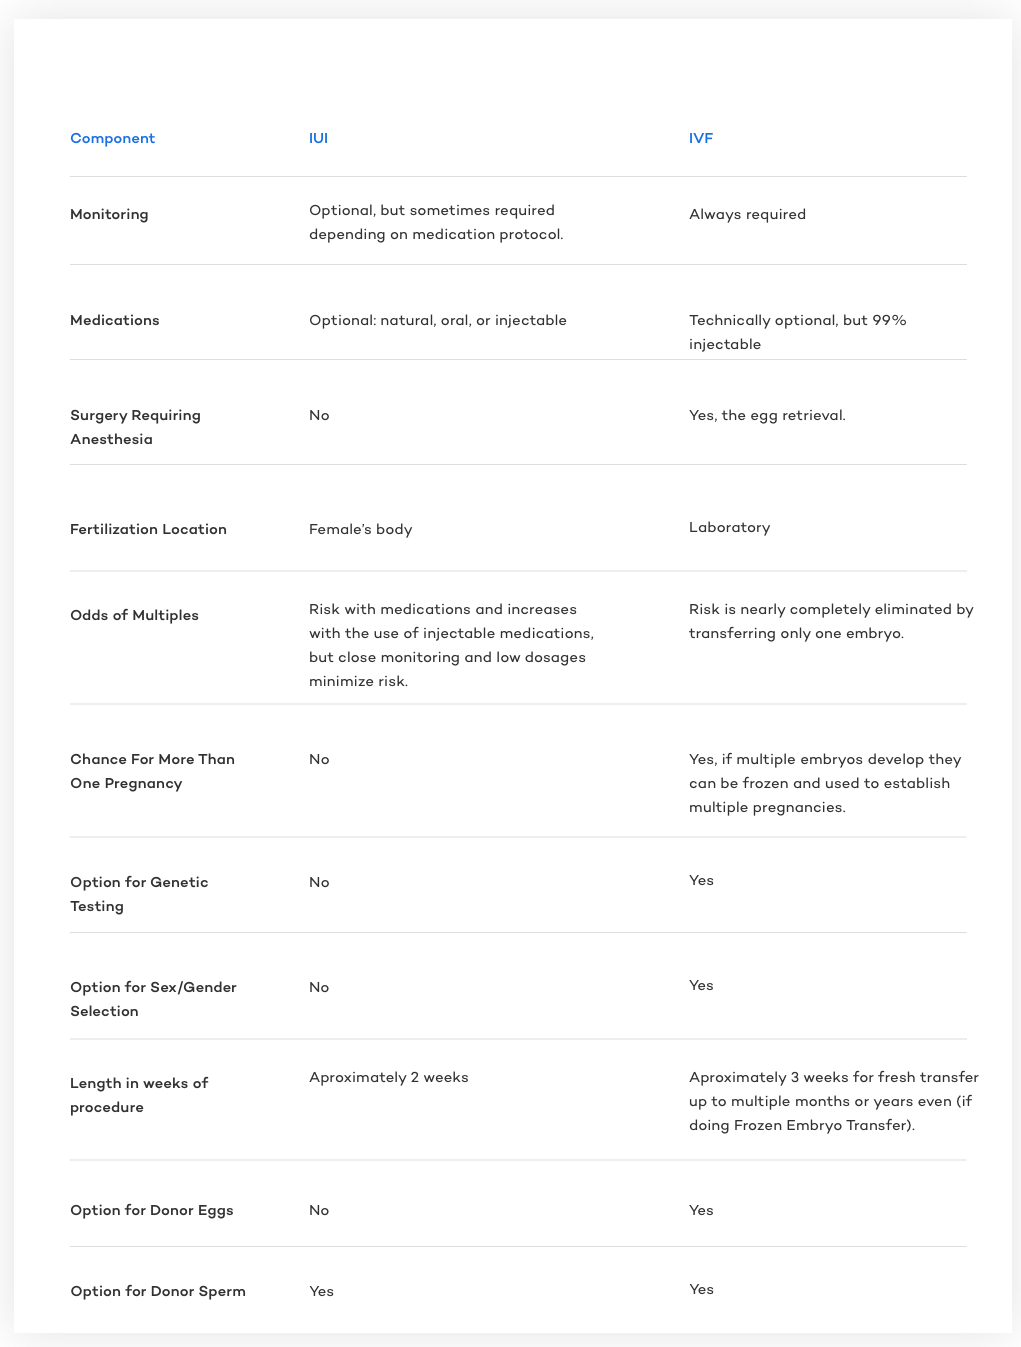Click 'Aproximately 2 weeks' IUI cell
The image size is (1021, 1347).
[x=389, y=1077]
